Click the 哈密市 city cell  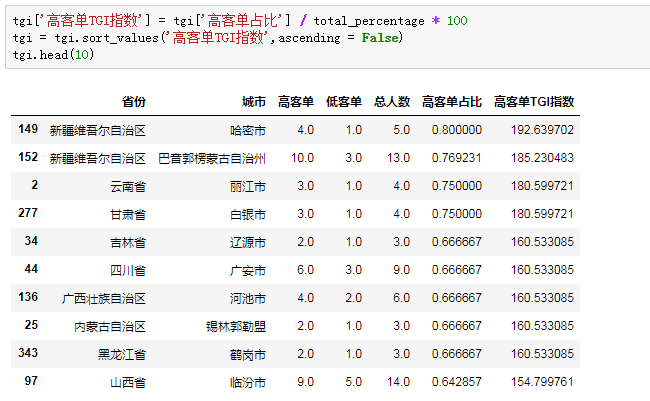[248, 130]
